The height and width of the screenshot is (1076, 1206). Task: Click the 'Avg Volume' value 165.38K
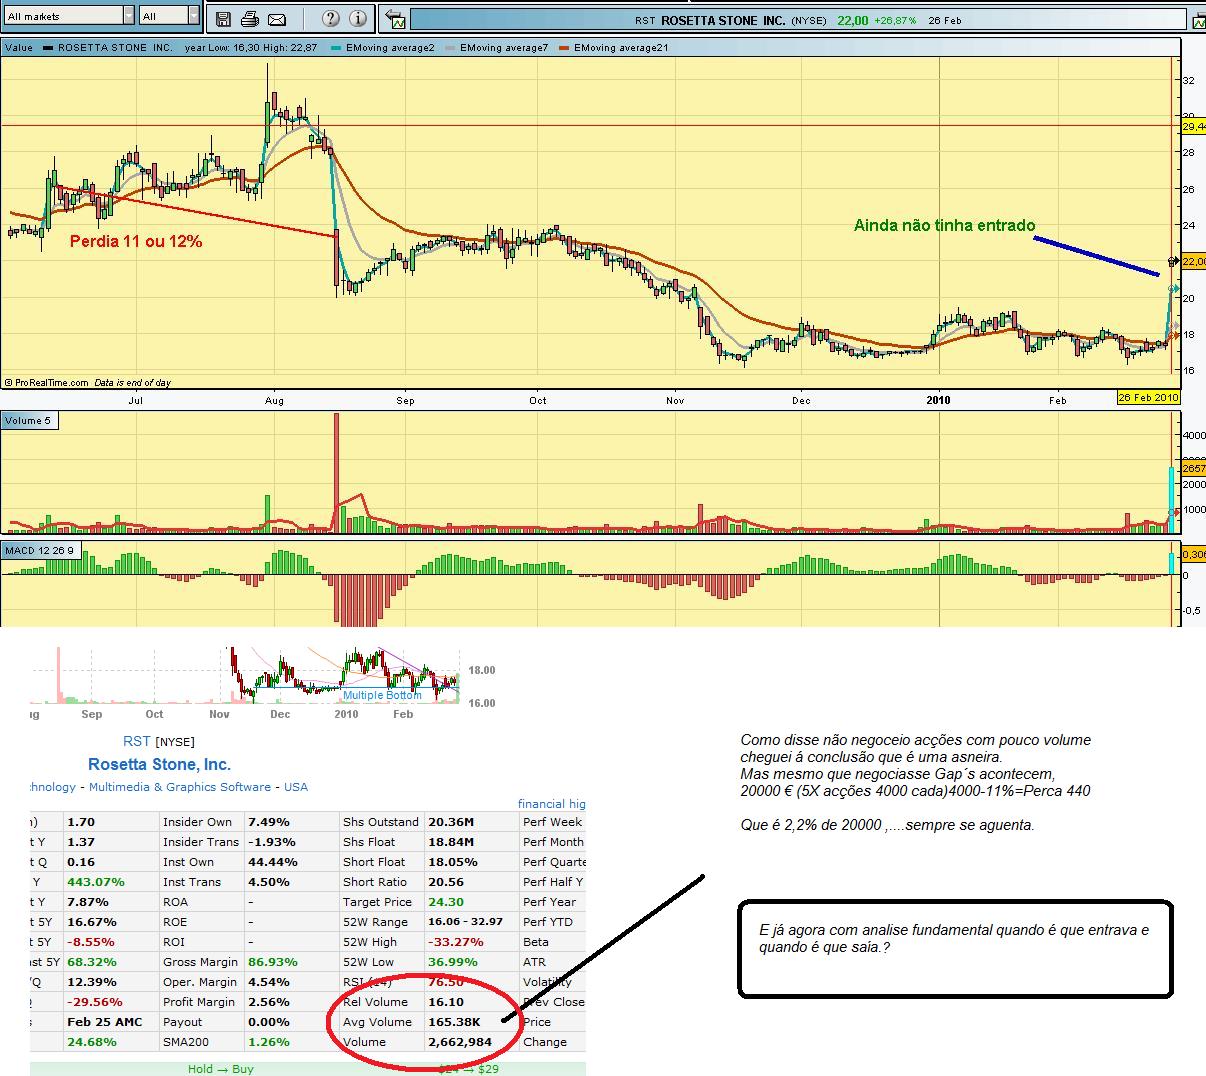(x=454, y=1022)
